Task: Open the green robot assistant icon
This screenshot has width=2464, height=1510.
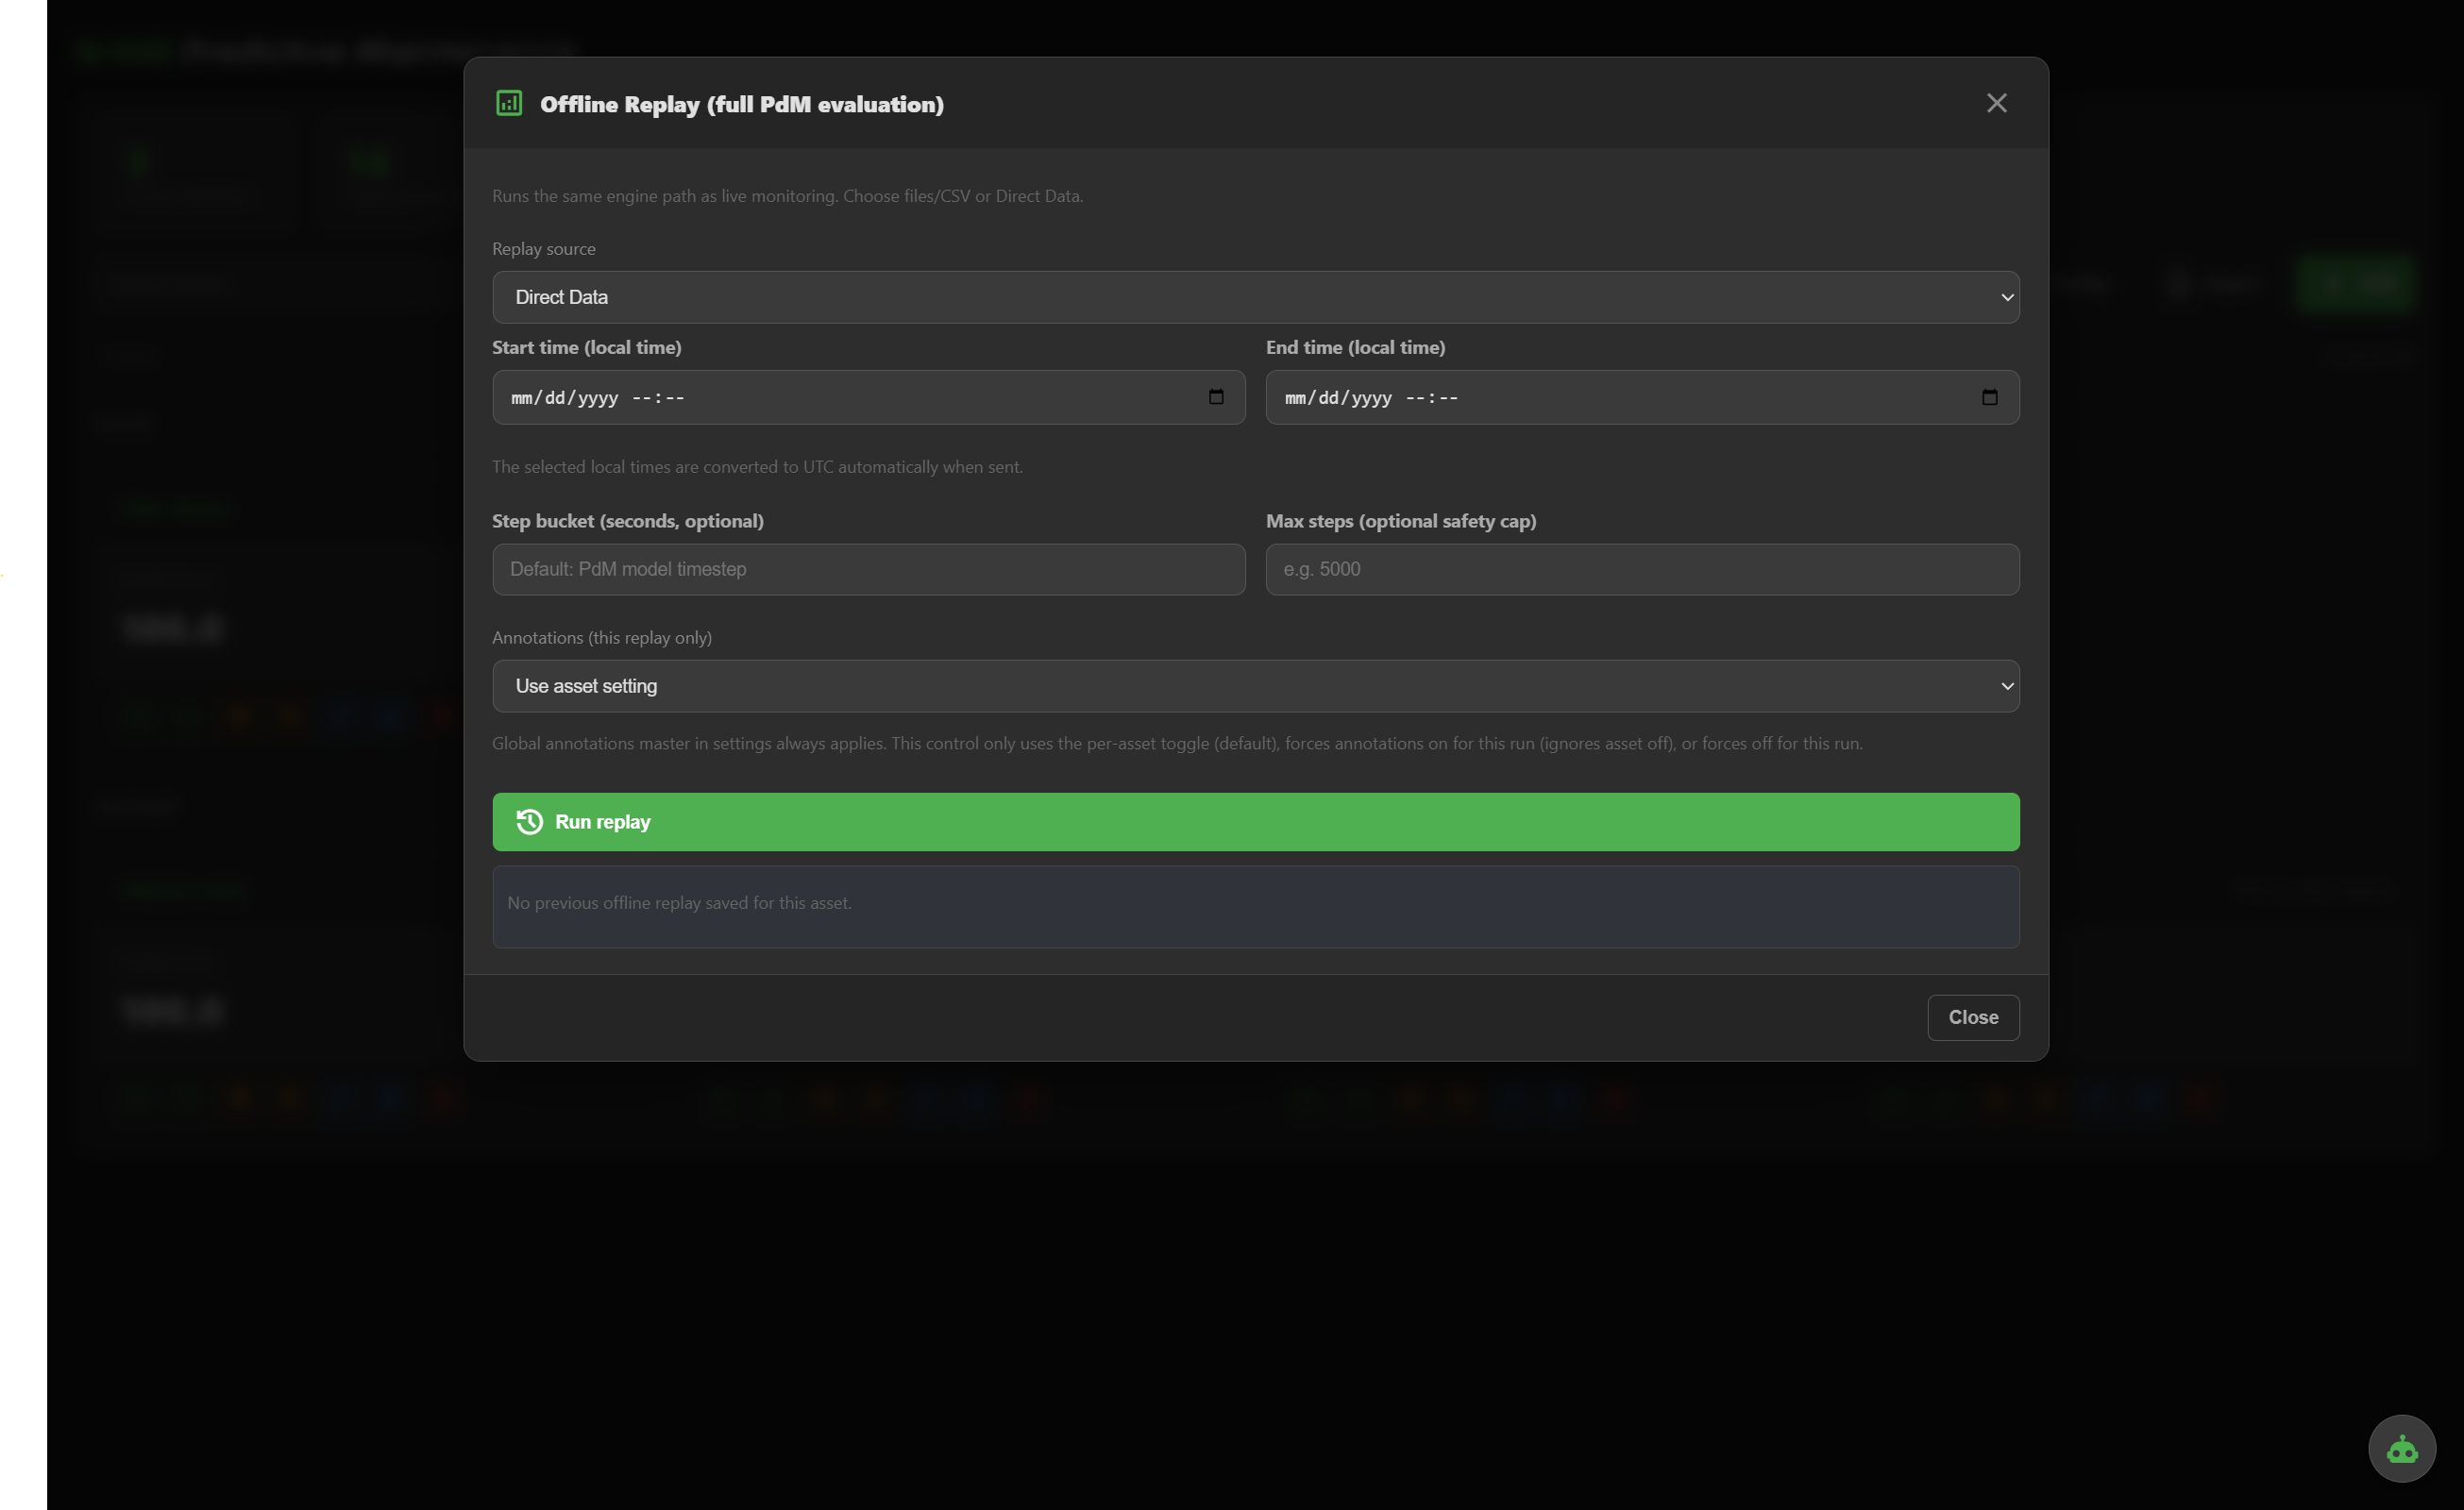Action: 2401,1448
